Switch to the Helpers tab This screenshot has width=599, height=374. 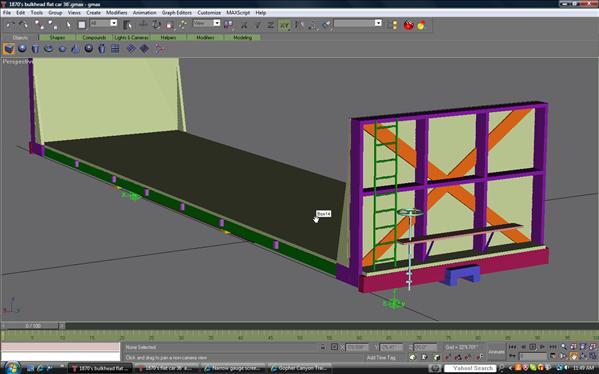[168, 37]
